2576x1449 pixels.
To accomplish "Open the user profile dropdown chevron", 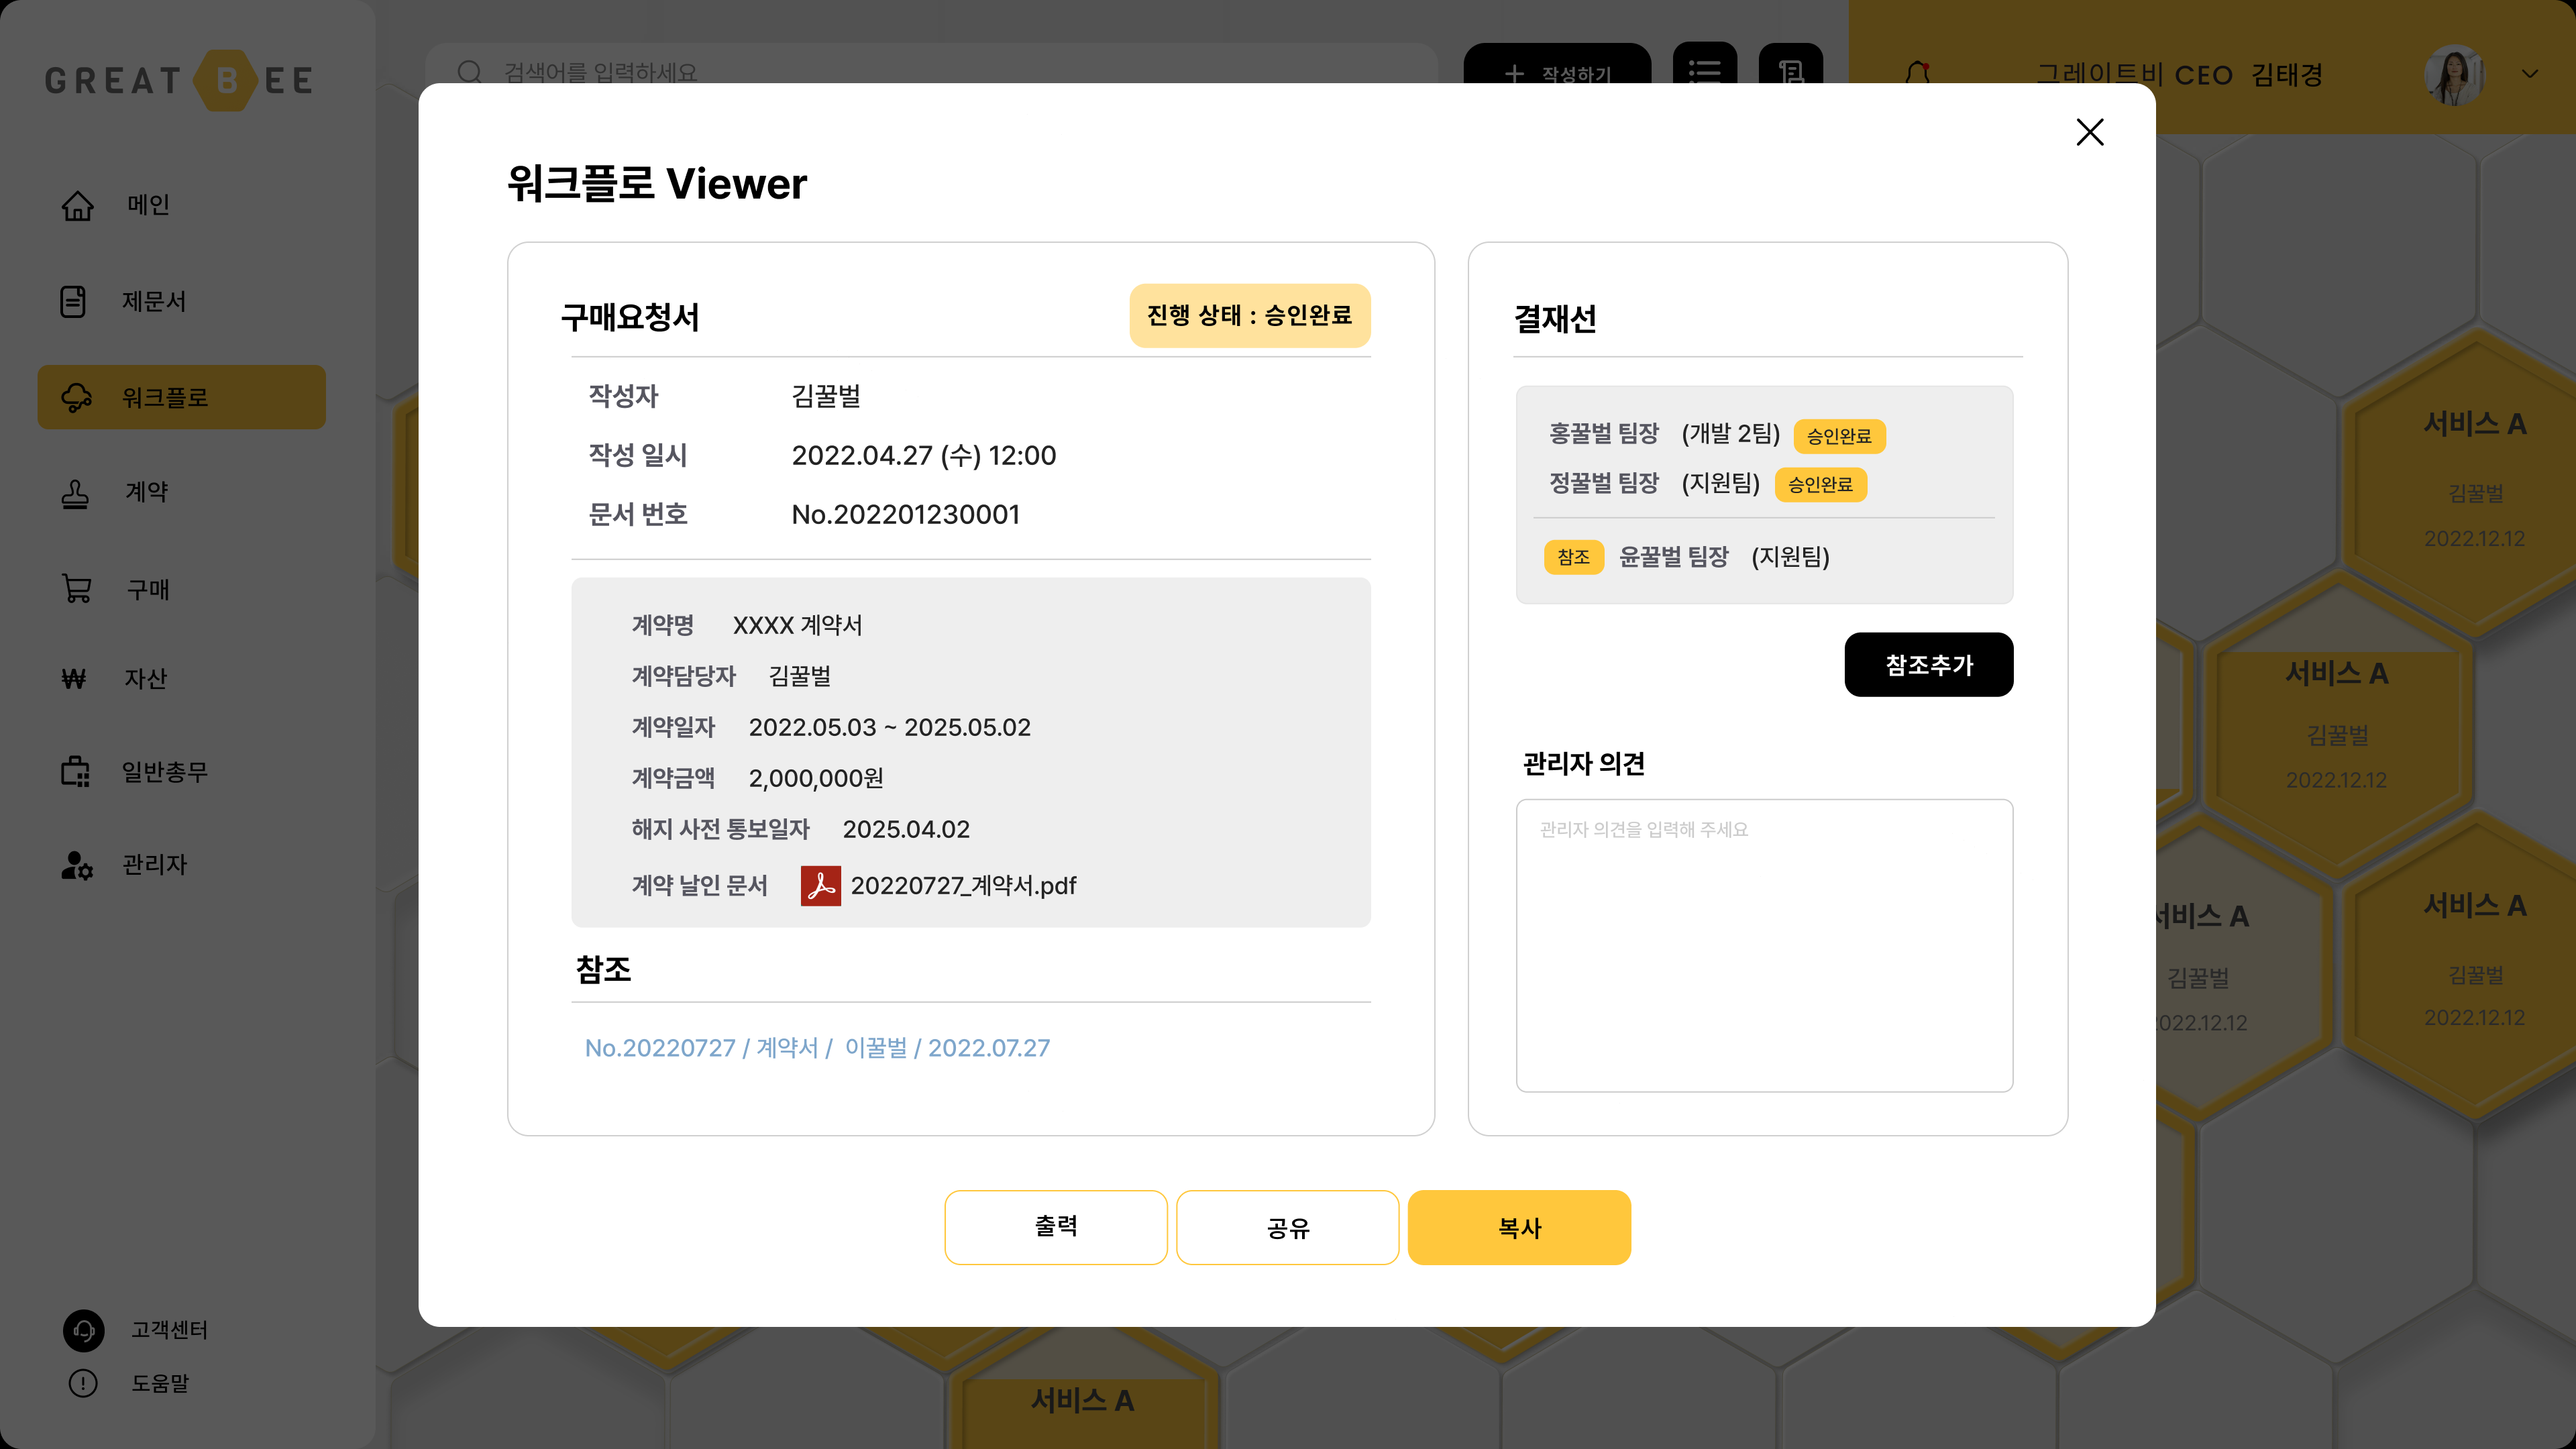I will pyautogui.click(x=2530, y=74).
